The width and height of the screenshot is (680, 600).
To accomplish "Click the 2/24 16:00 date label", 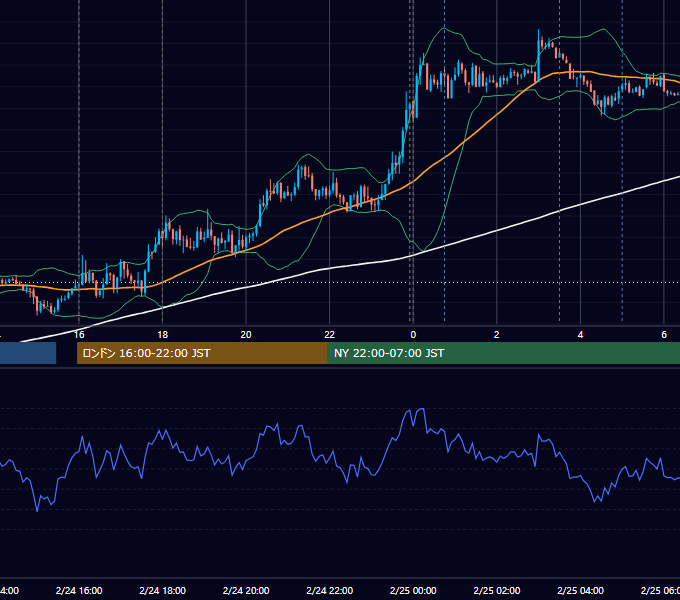I will click(x=79, y=590).
